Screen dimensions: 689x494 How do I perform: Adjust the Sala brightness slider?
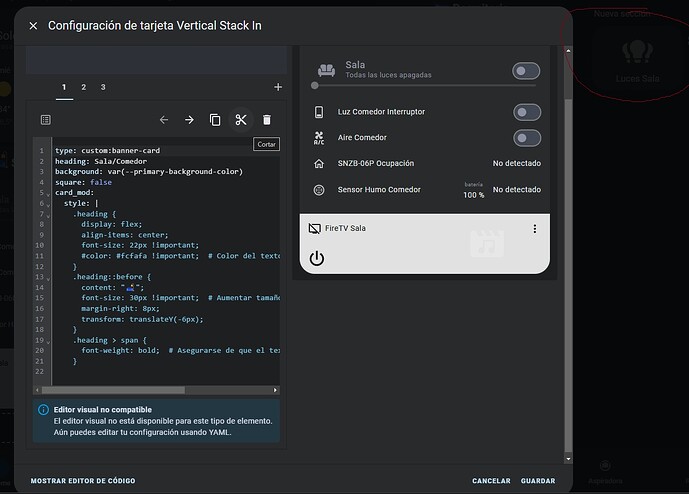click(424, 86)
